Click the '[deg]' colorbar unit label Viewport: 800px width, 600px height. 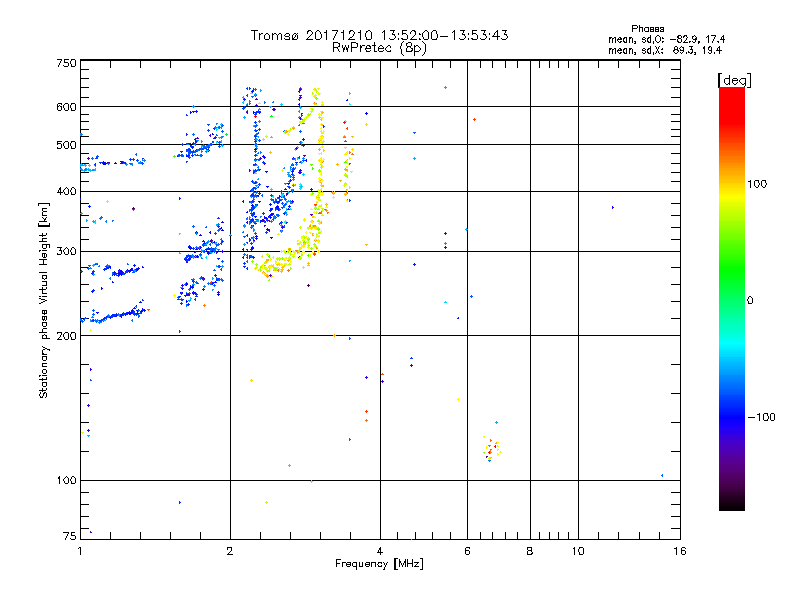click(x=734, y=80)
